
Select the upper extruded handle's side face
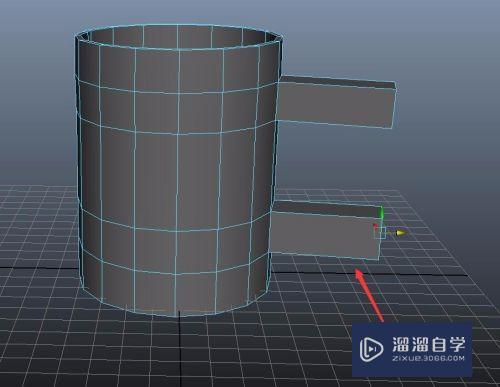[336, 104]
